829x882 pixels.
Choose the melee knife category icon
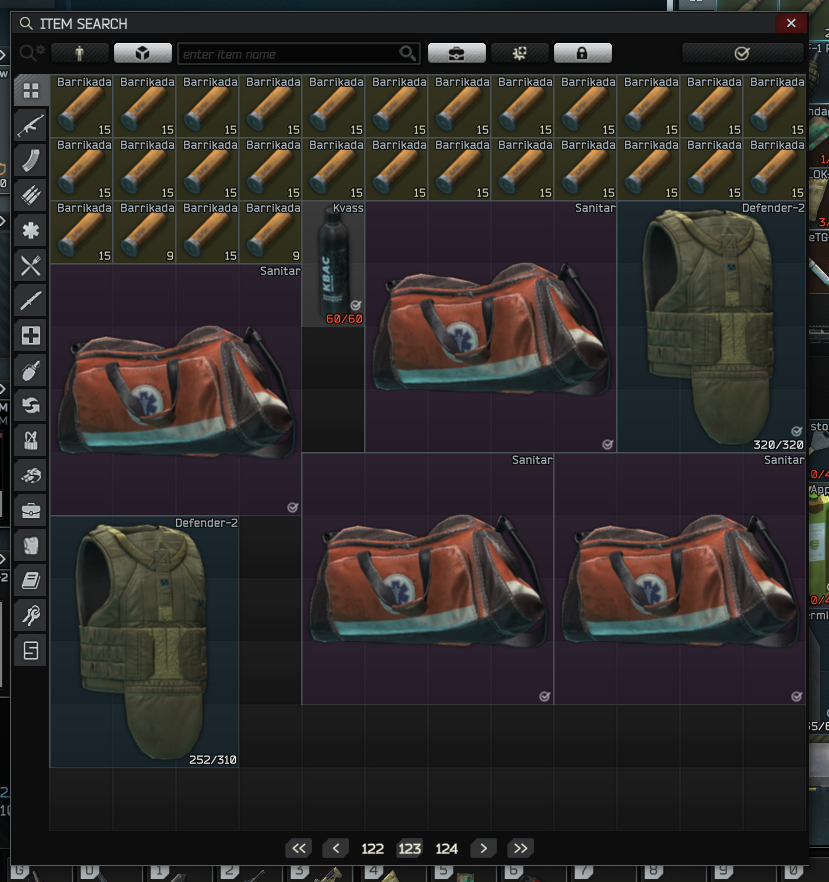(30, 300)
